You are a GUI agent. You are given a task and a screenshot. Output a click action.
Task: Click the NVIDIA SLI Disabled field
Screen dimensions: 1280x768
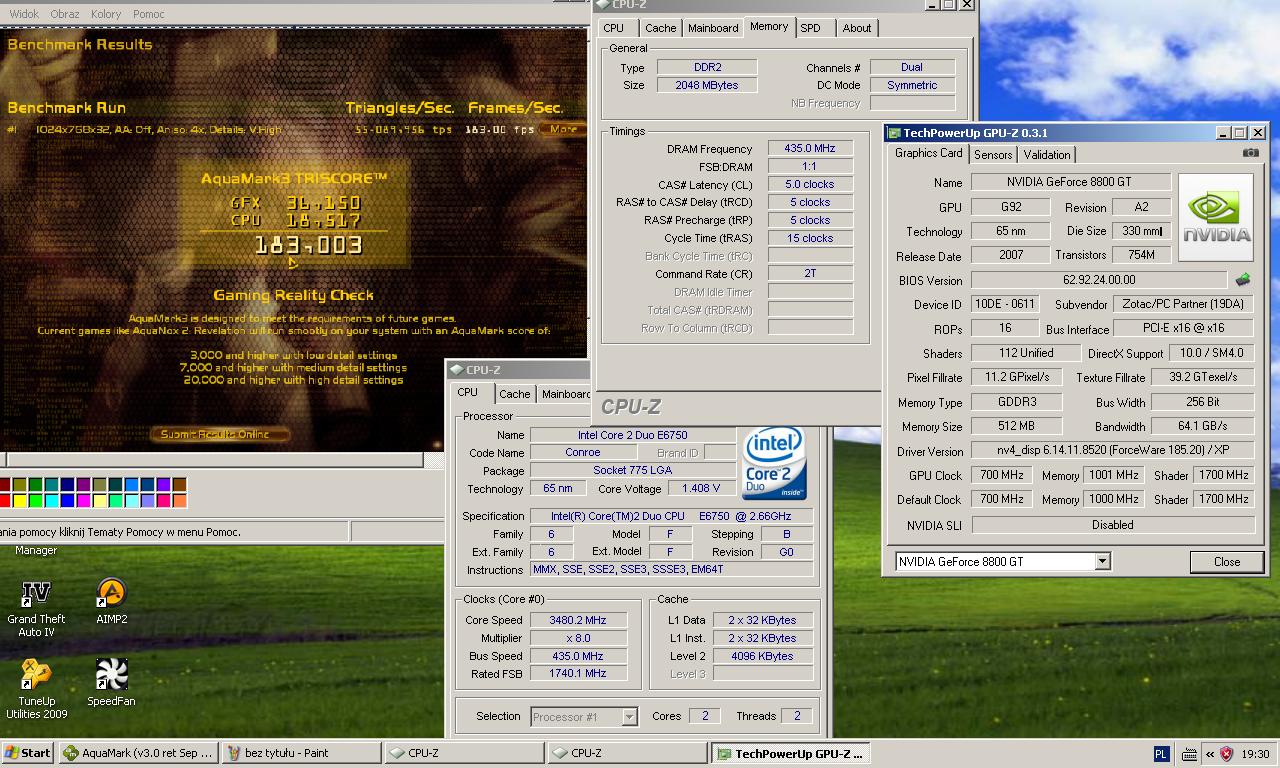pos(1113,524)
